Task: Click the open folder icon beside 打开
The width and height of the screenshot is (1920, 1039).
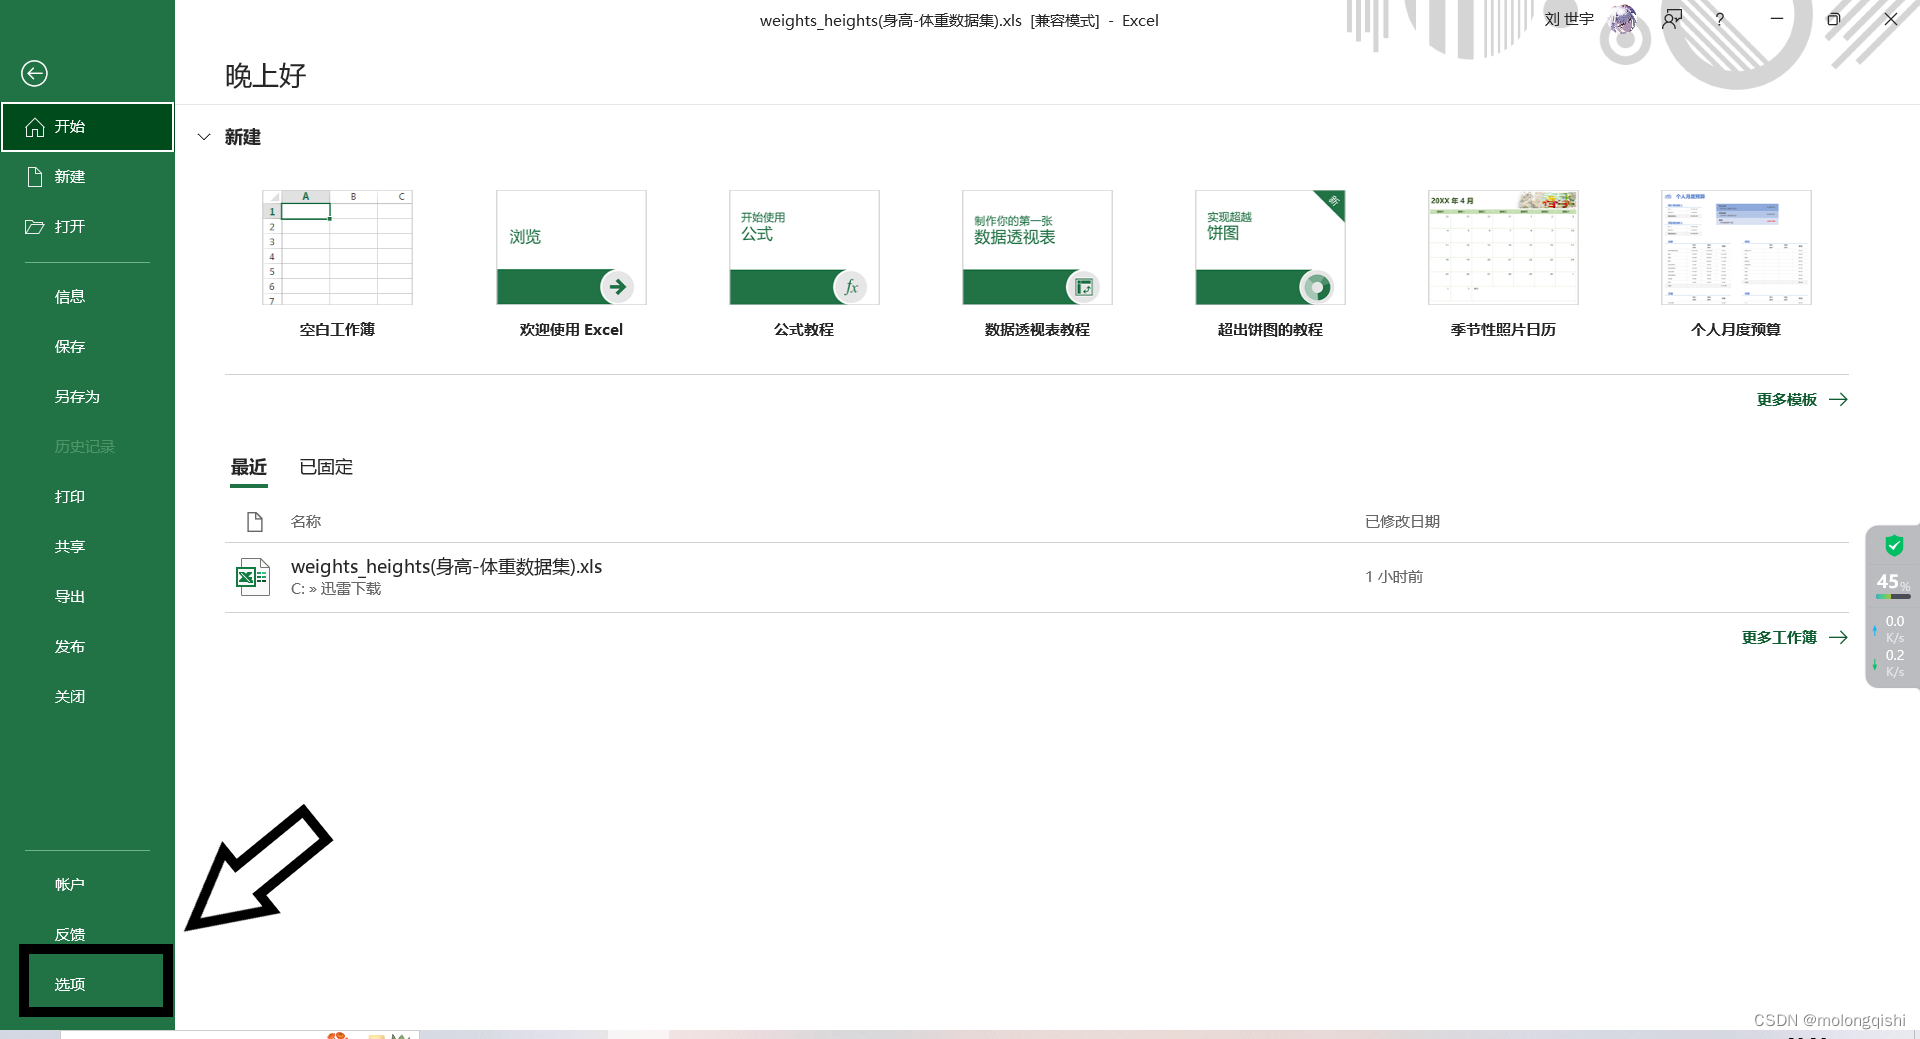Action: tap(35, 227)
